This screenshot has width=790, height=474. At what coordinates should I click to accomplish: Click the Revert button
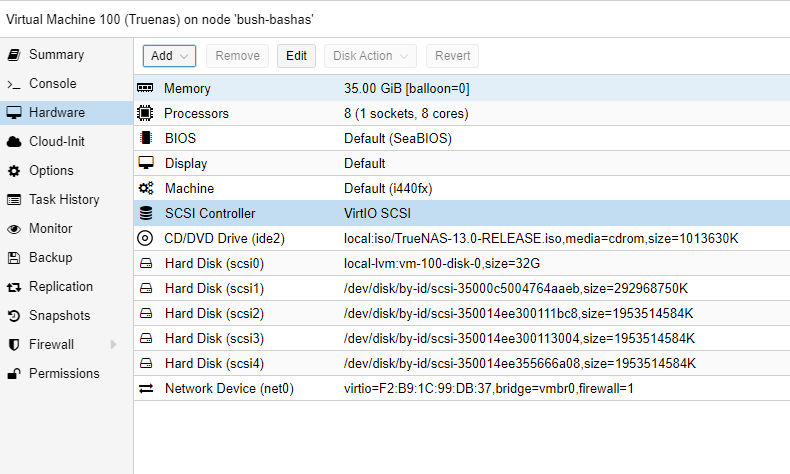[452, 56]
